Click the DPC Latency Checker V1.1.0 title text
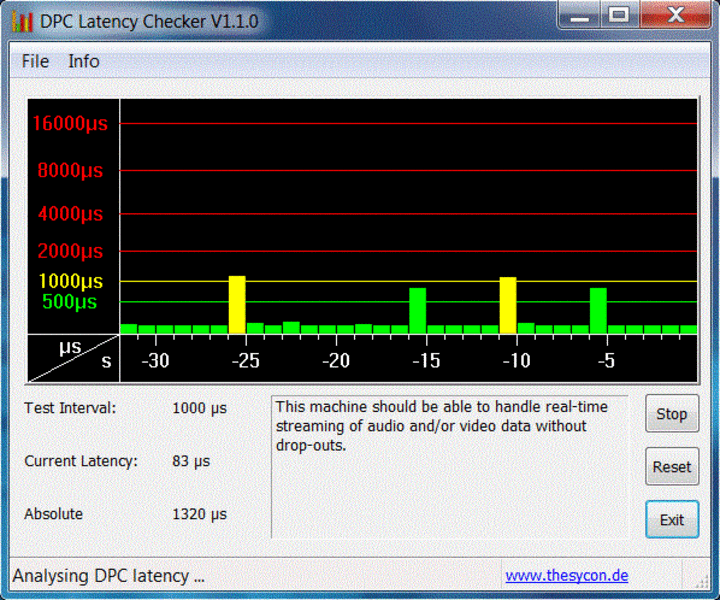 click(149, 22)
